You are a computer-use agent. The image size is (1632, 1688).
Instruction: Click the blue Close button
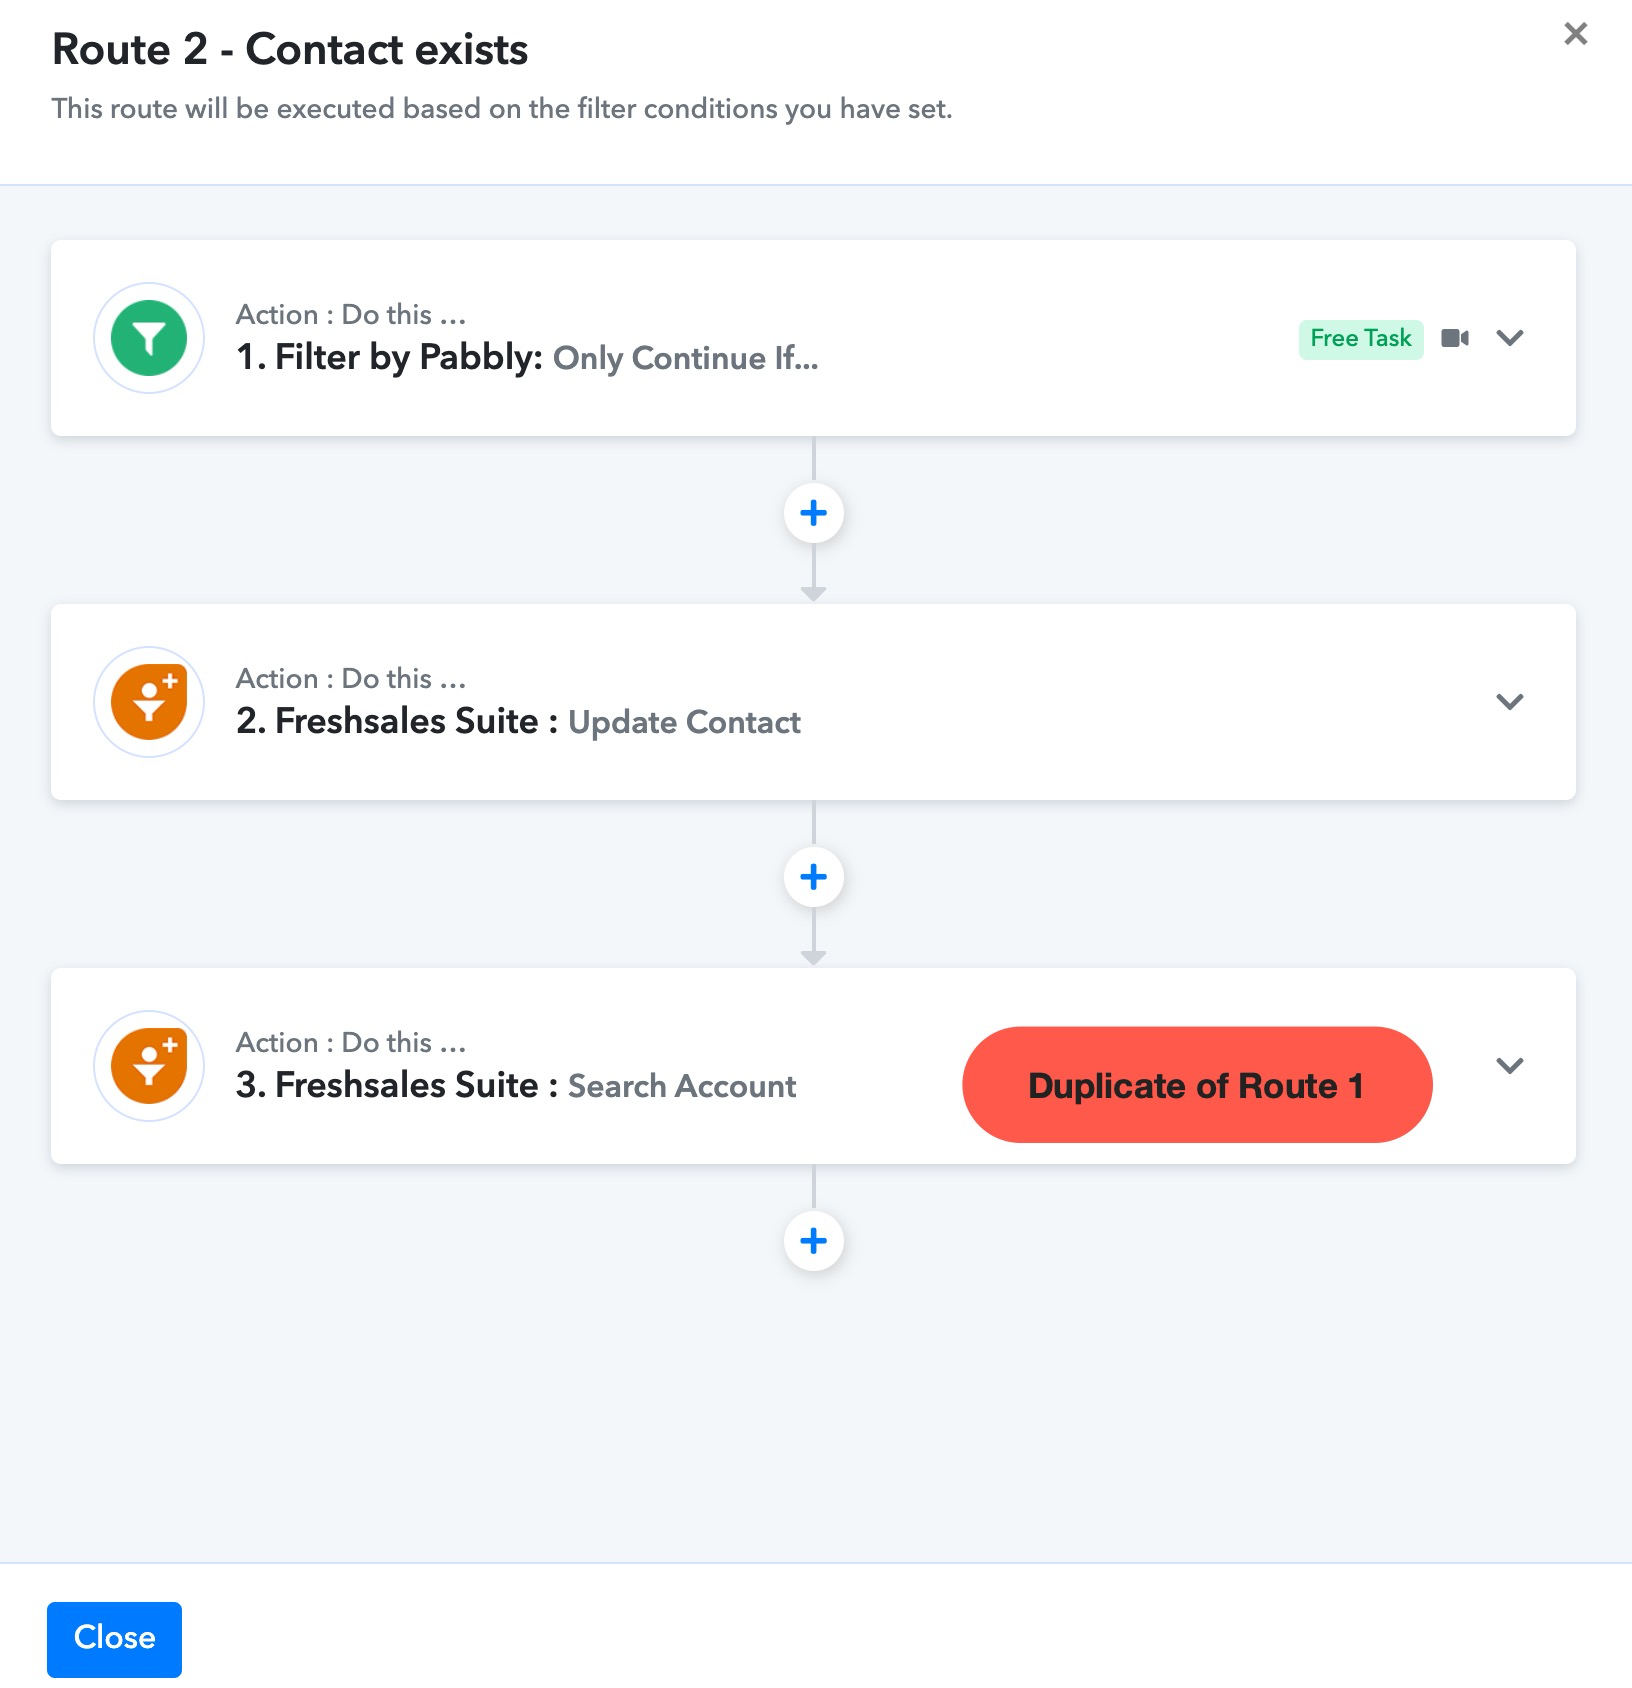click(114, 1639)
